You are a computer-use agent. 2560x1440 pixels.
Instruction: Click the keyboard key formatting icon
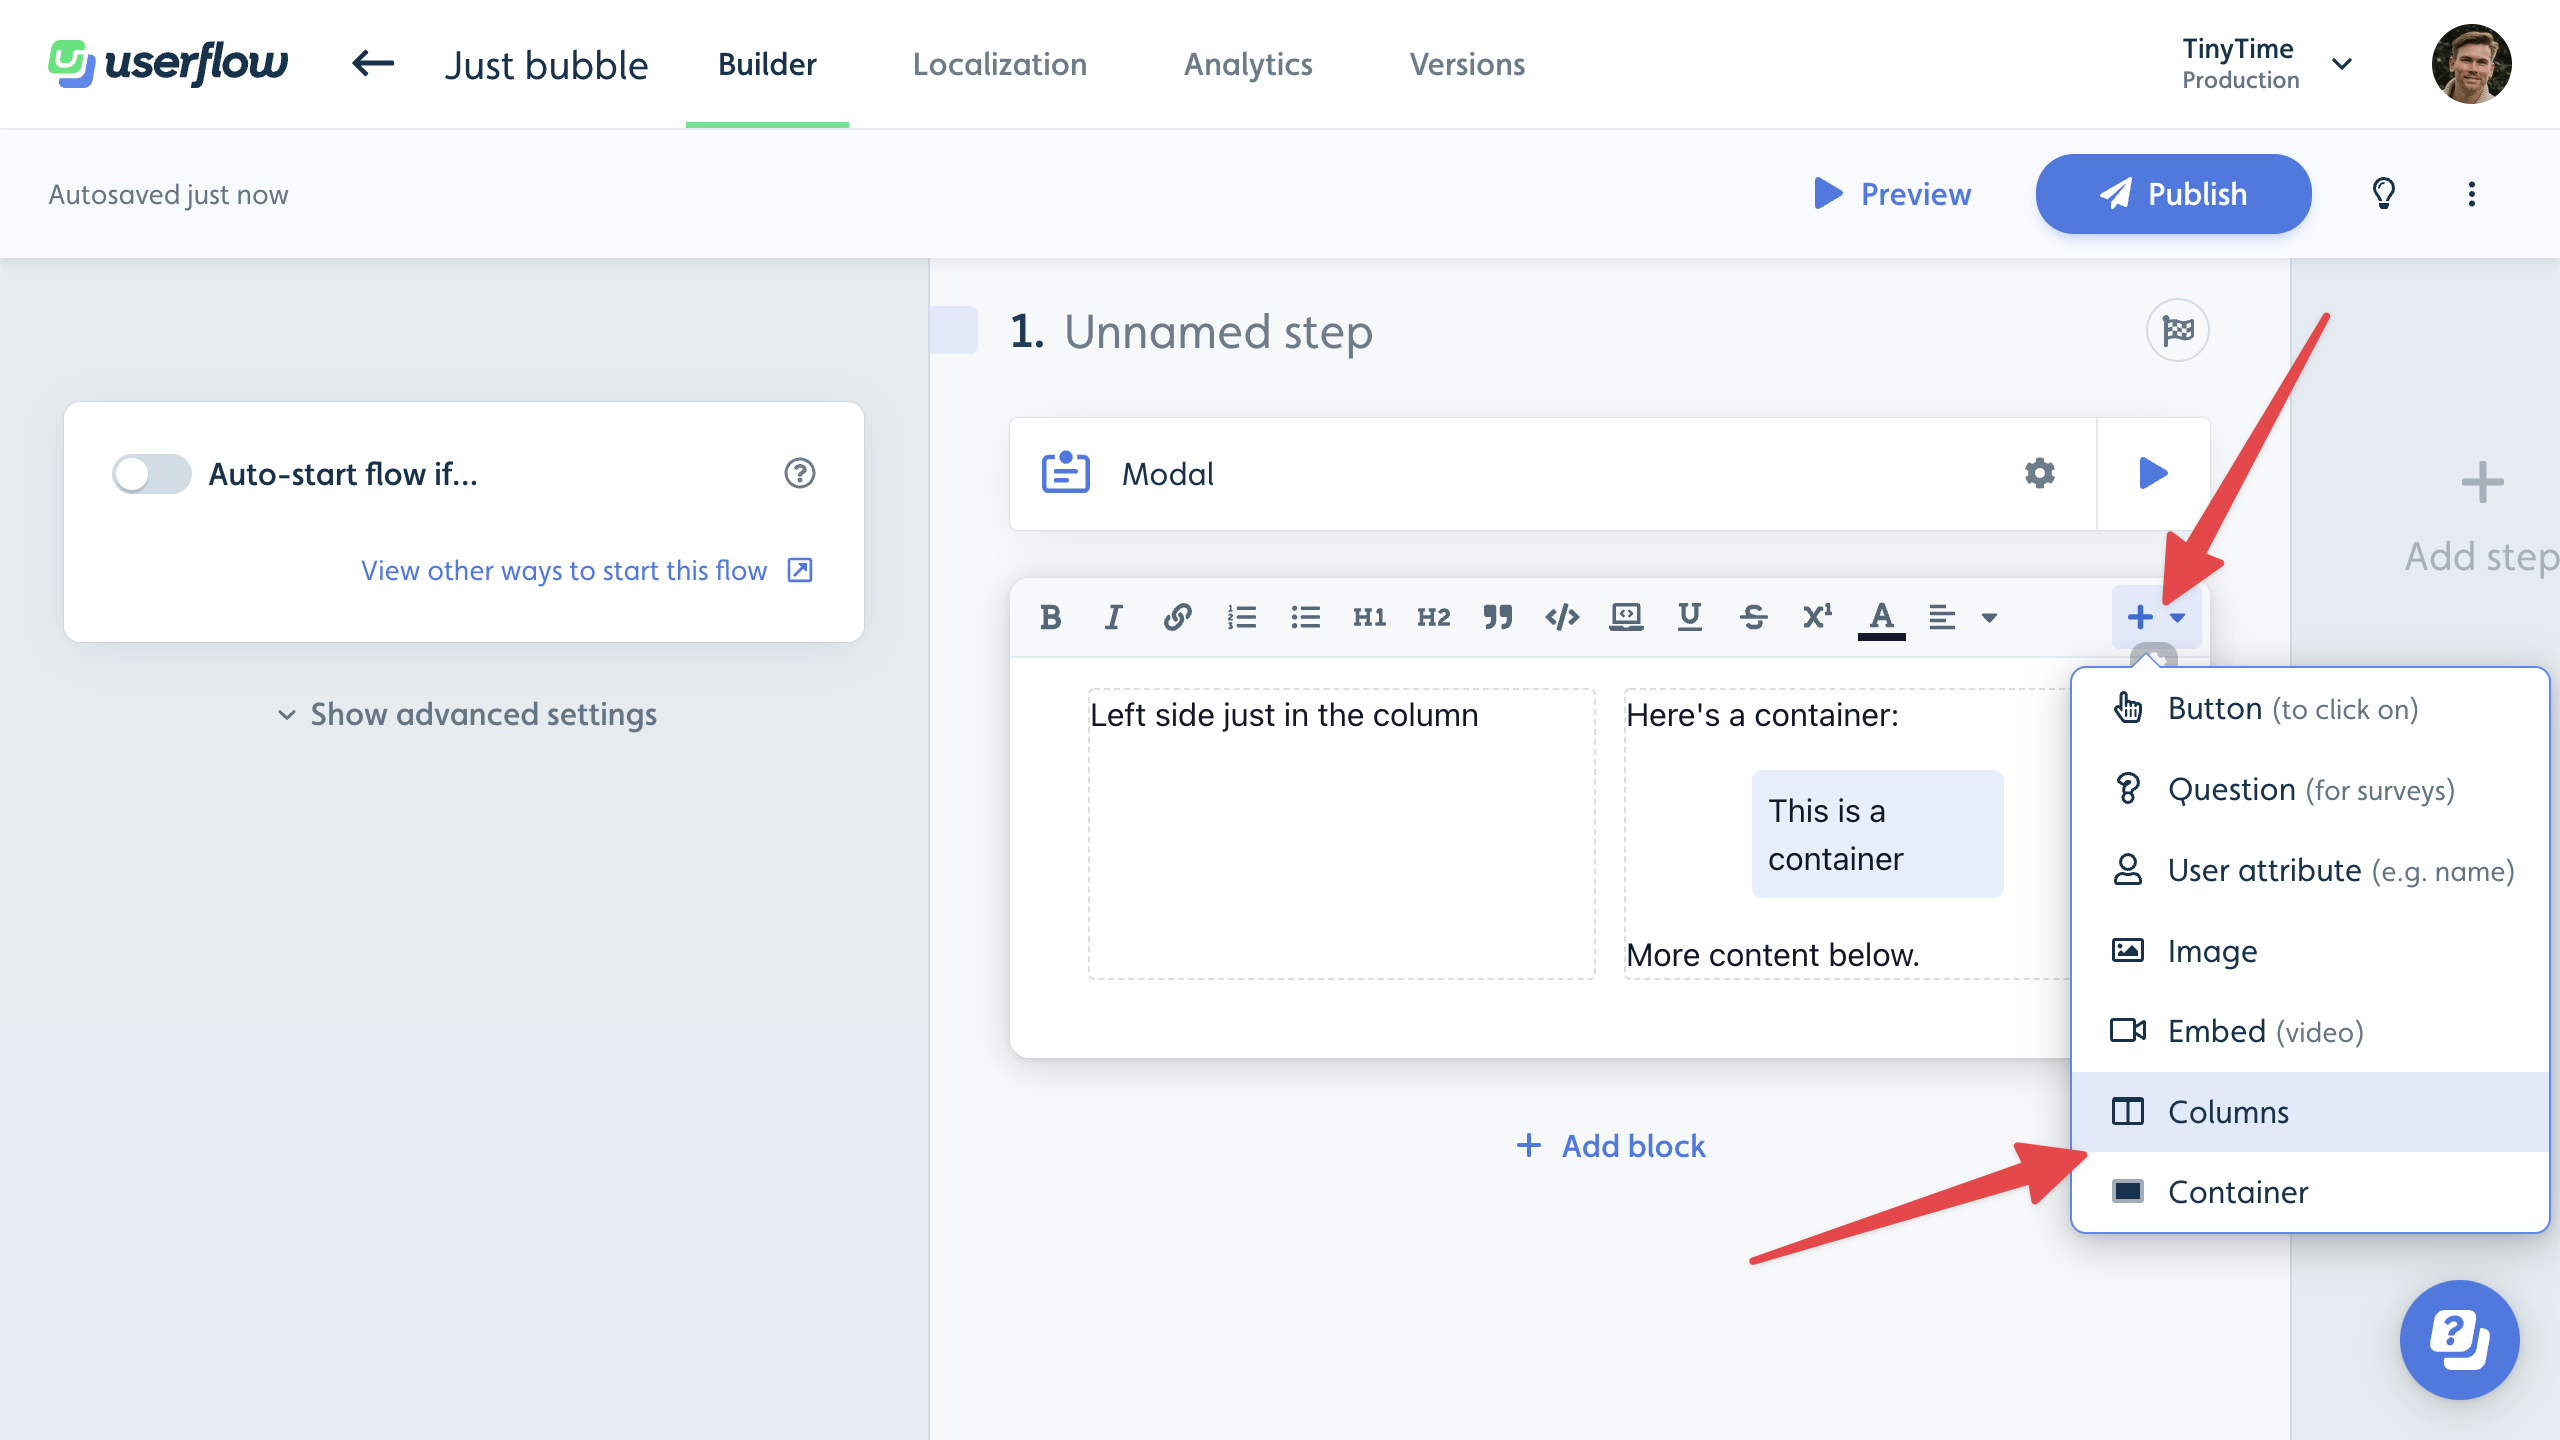(x=1626, y=617)
